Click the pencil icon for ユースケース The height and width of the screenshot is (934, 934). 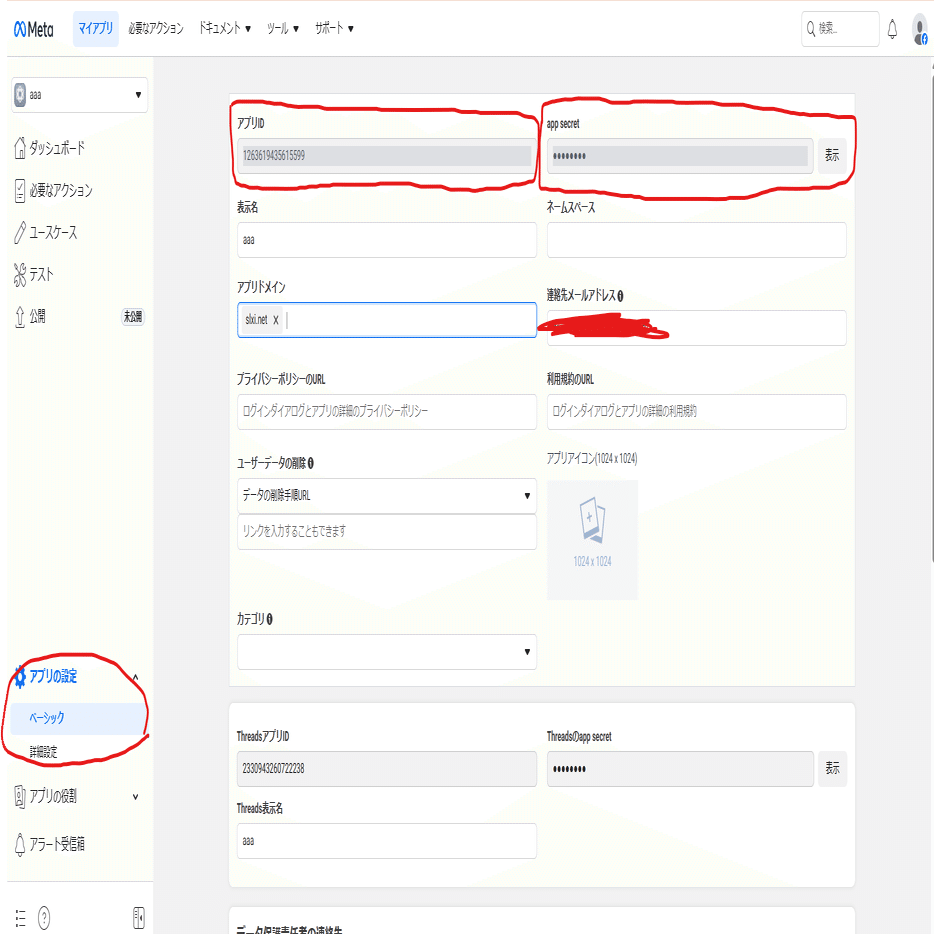click(x=20, y=232)
